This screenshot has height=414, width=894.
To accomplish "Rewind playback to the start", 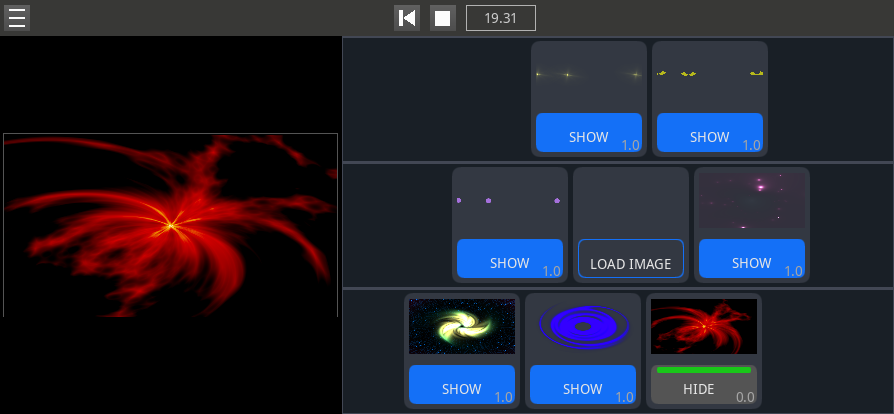I will [x=407, y=18].
